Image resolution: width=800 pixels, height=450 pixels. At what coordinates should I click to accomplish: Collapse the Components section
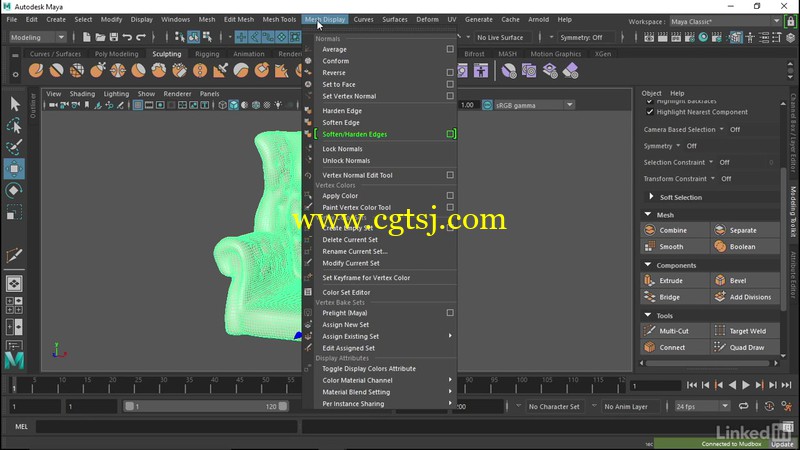[648, 265]
